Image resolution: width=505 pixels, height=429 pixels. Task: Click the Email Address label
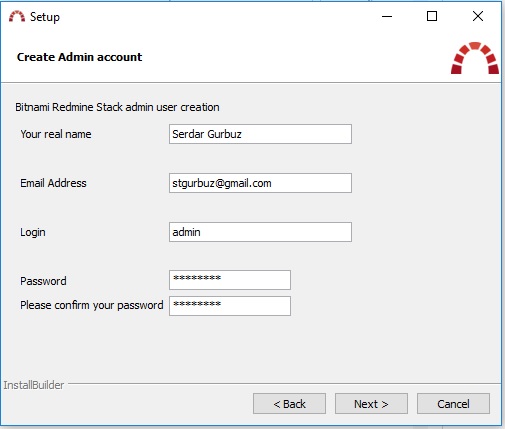click(x=53, y=183)
